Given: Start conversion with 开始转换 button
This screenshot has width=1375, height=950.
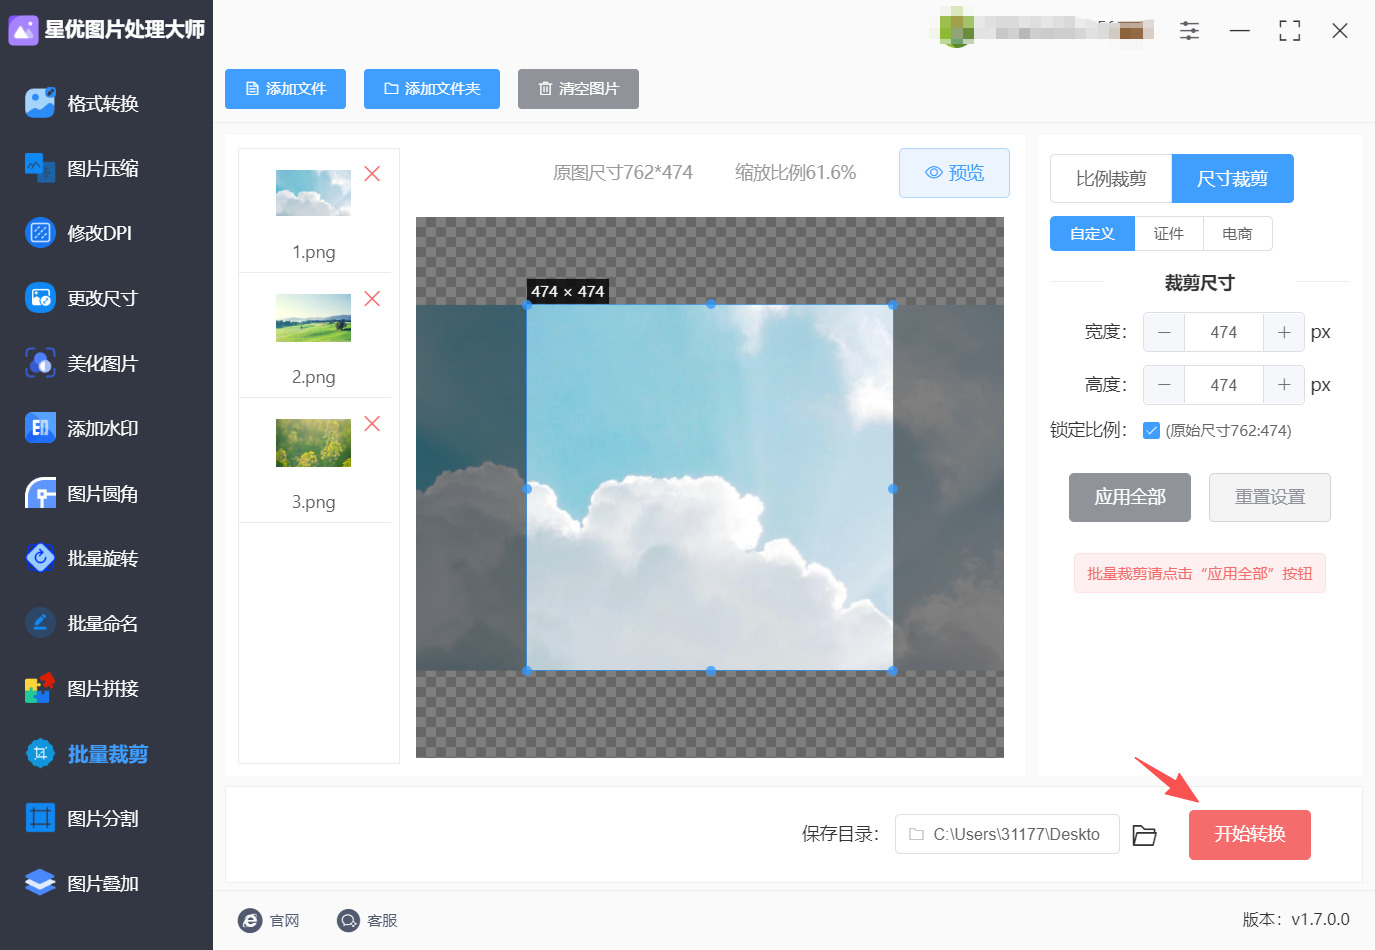Looking at the screenshot, I should tap(1250, 834).
